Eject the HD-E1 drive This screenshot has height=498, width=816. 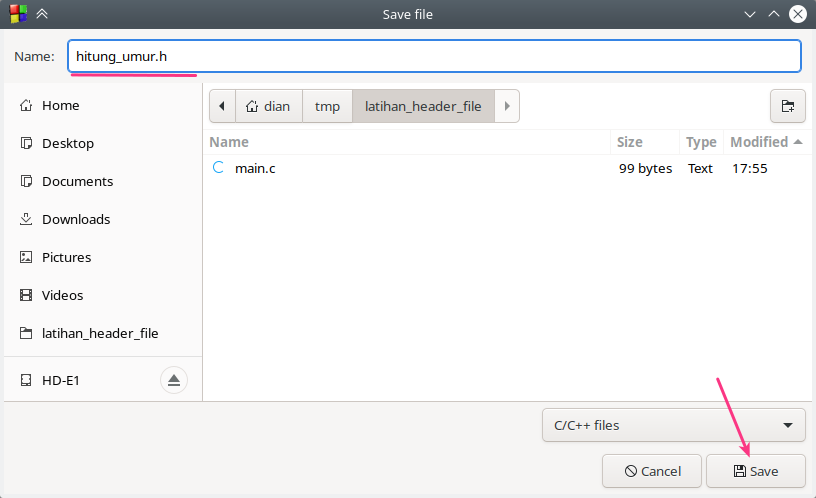[x=173, y=380]
